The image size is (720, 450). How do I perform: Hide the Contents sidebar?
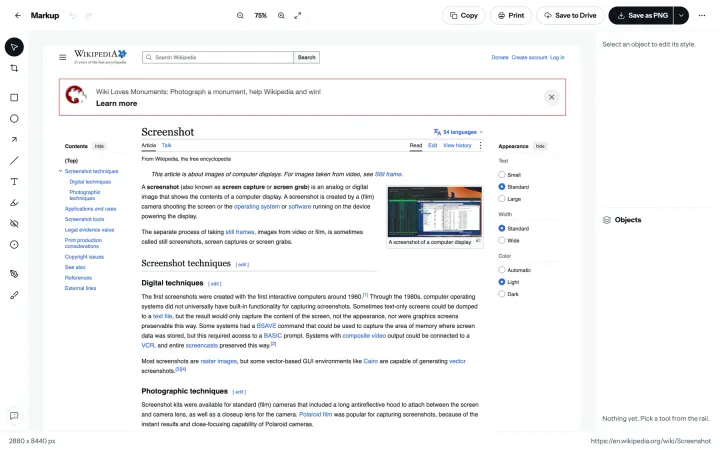(99, 146)
